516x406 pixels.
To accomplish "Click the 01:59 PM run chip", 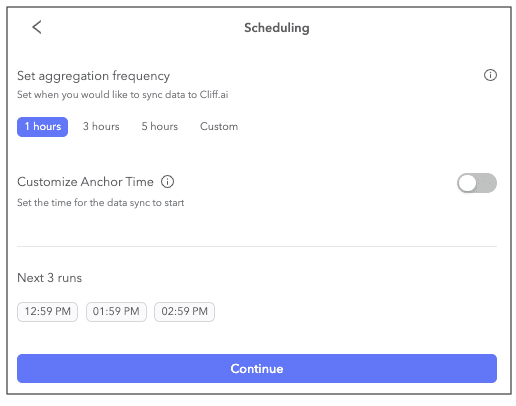I will click(116, 312).
